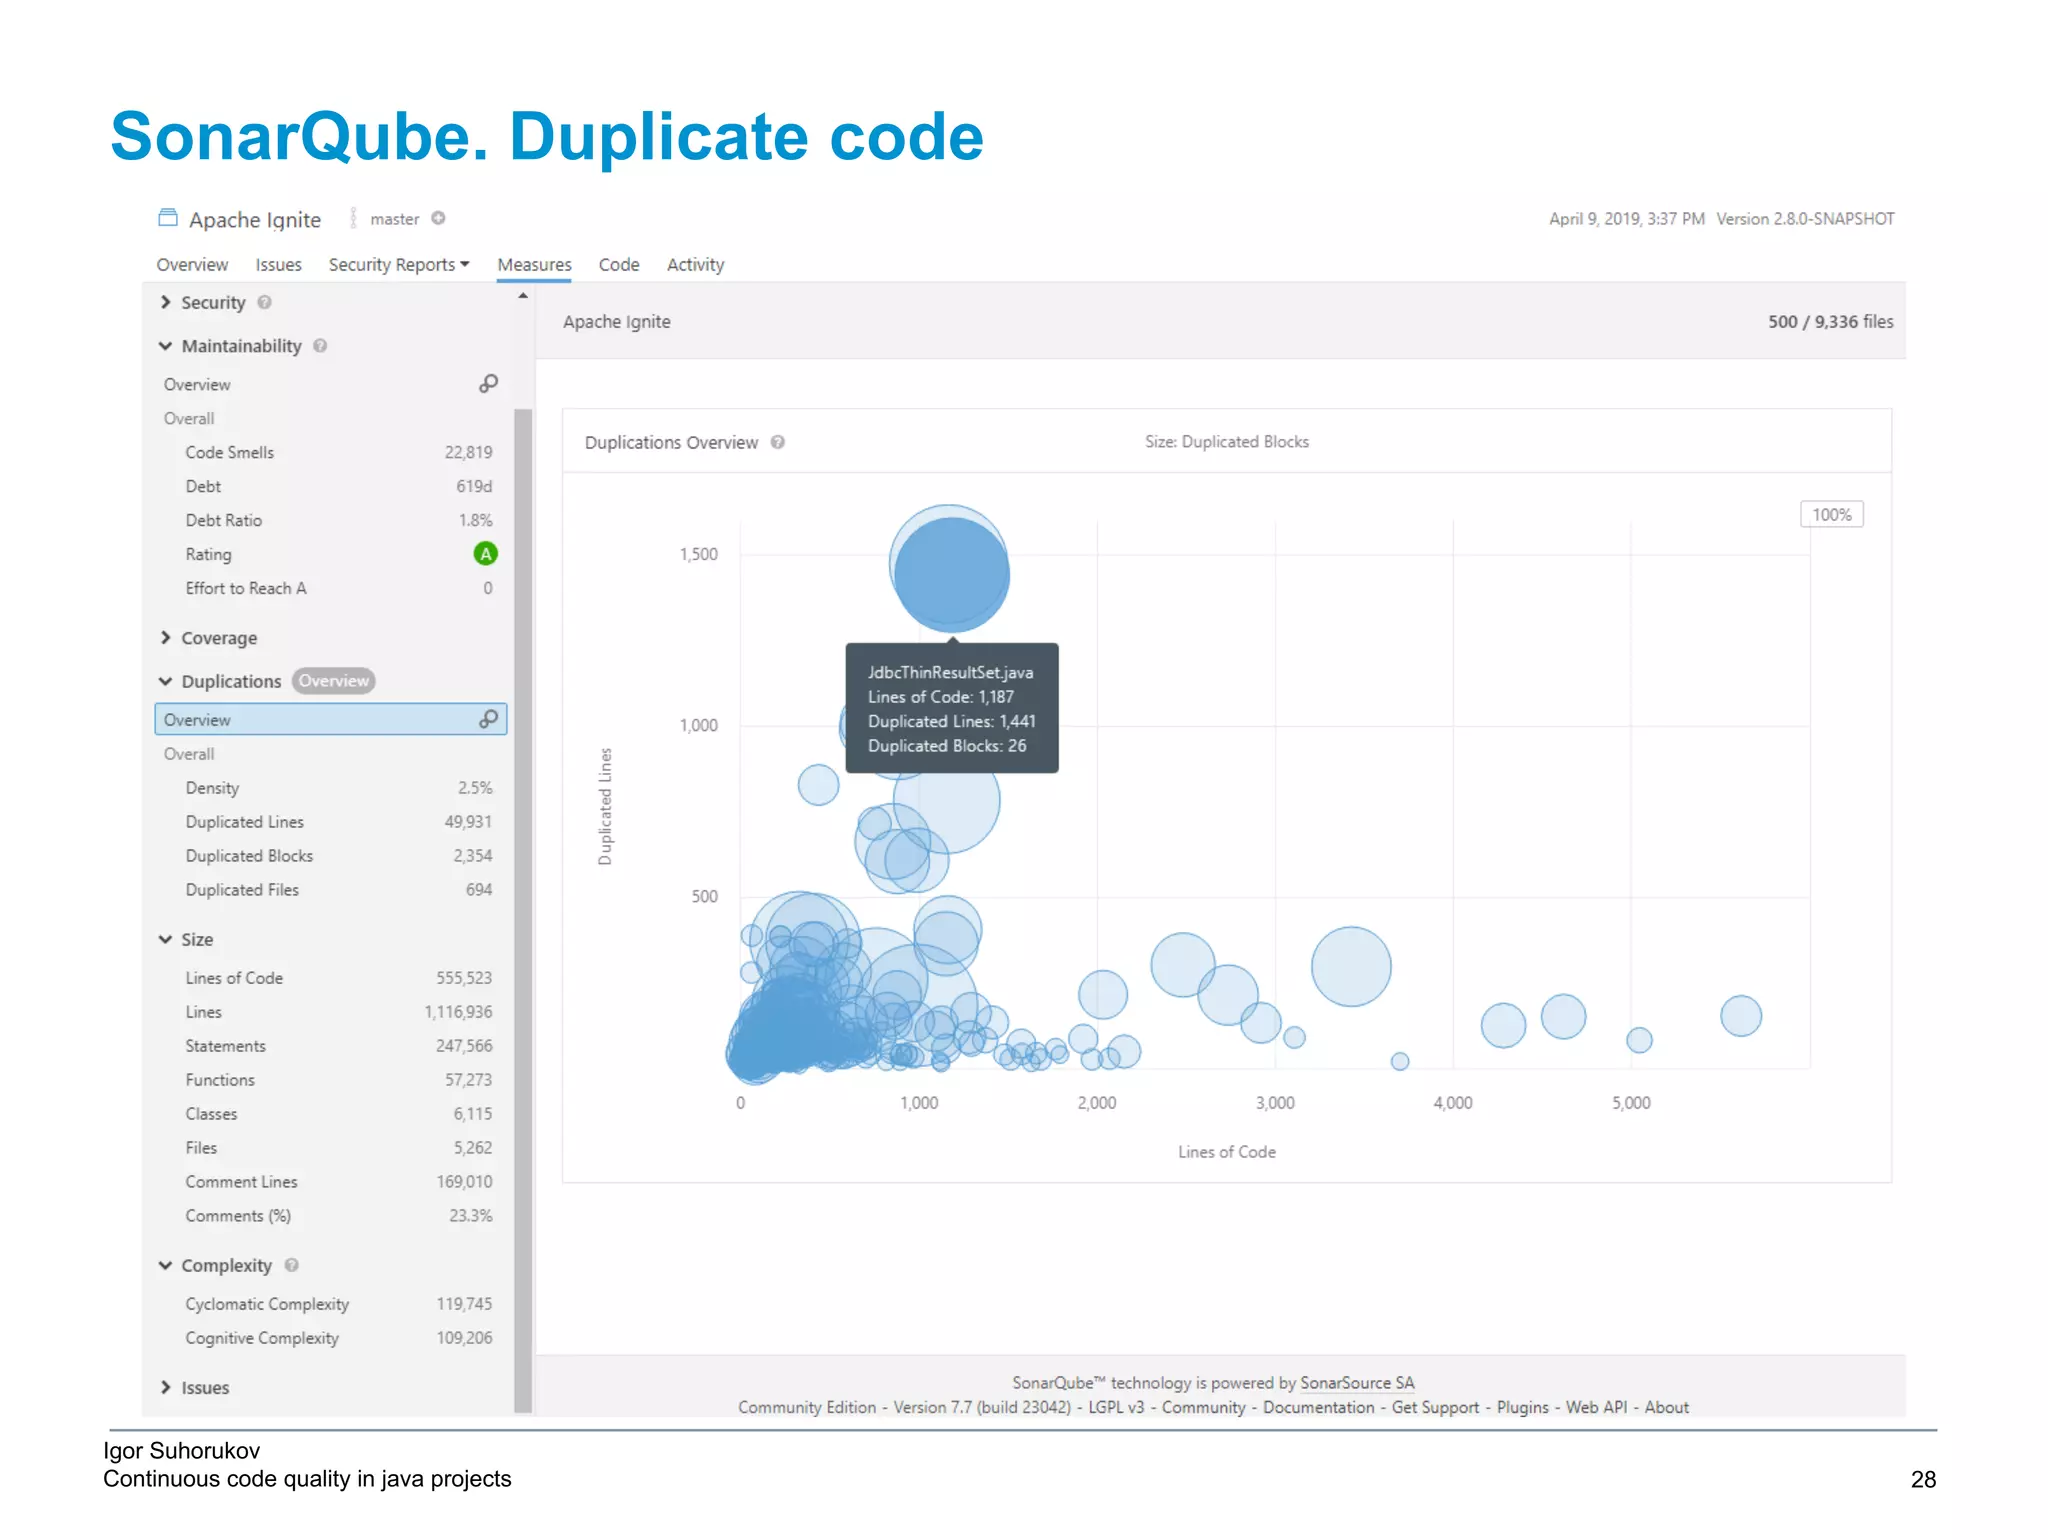Click the branch info icon next to master
The image size is (2048, 1540).
tap(438, 218)
